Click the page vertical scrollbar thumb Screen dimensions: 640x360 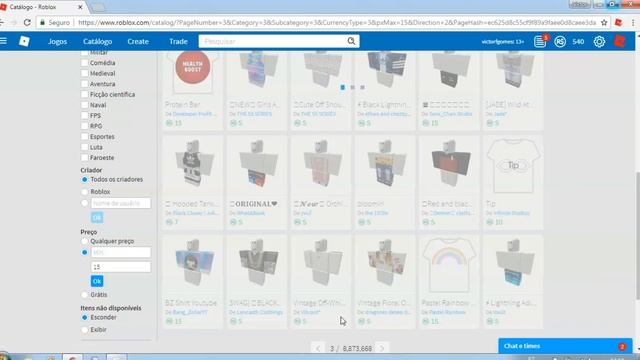(638, 235)
